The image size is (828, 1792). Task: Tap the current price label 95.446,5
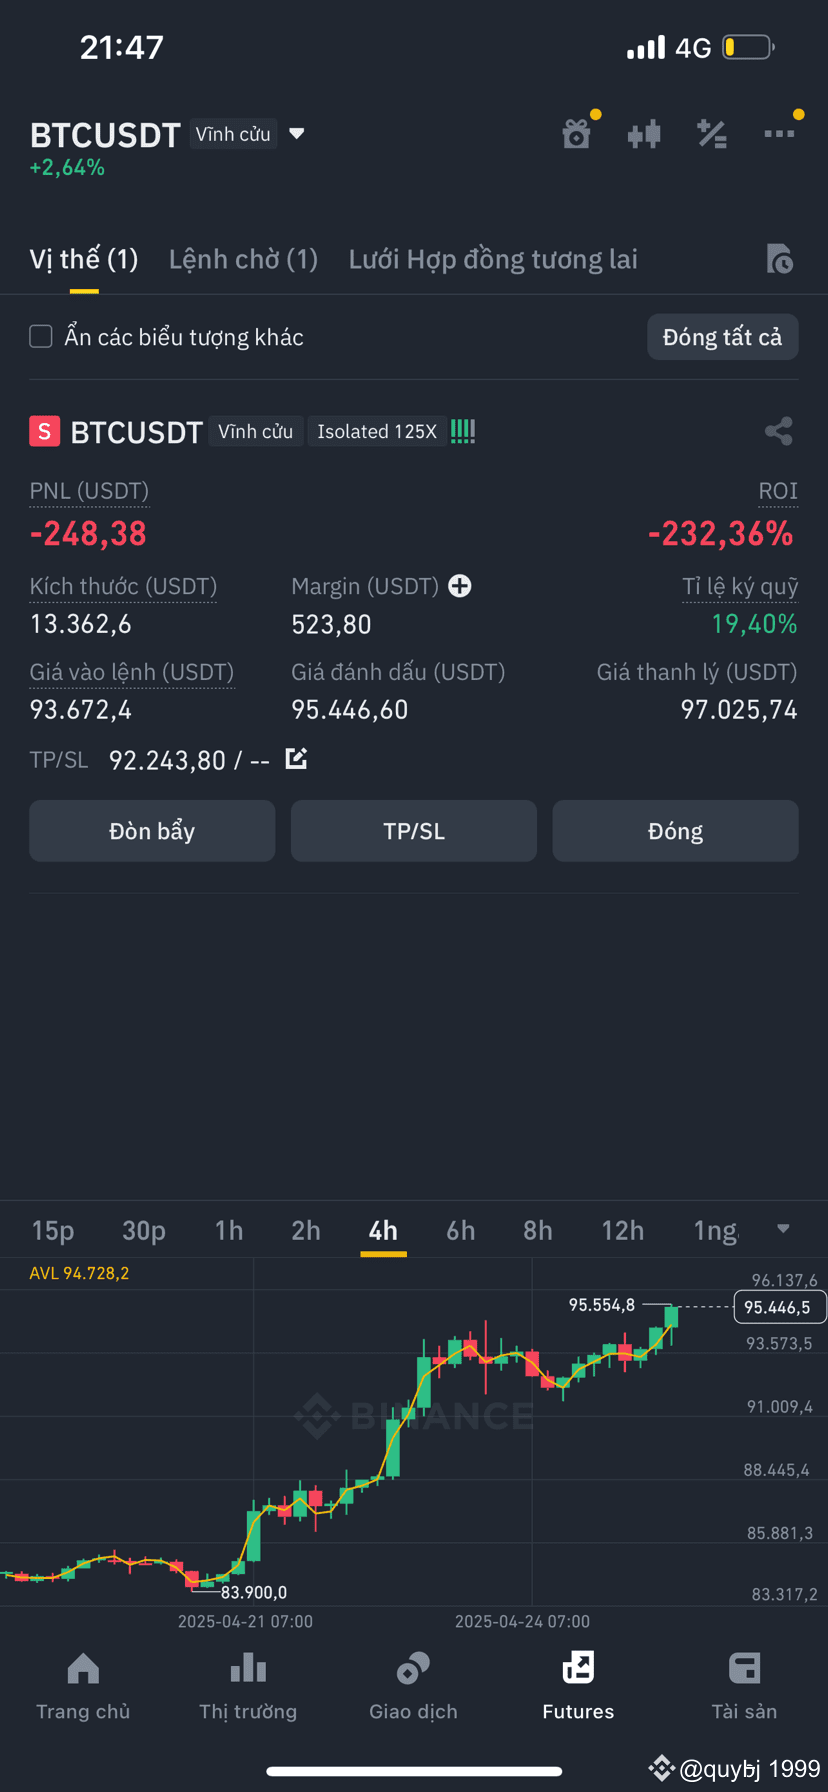click(x=780, y=1307)
